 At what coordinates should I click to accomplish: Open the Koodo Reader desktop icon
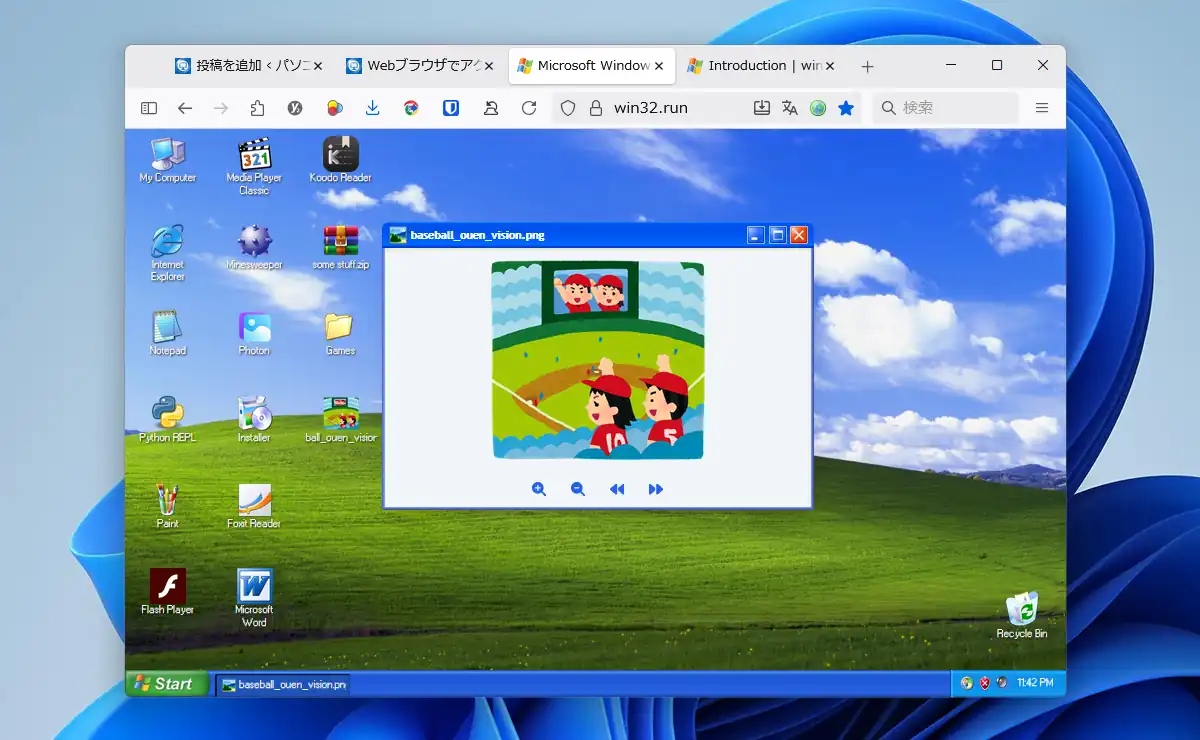tap(340, 156)
